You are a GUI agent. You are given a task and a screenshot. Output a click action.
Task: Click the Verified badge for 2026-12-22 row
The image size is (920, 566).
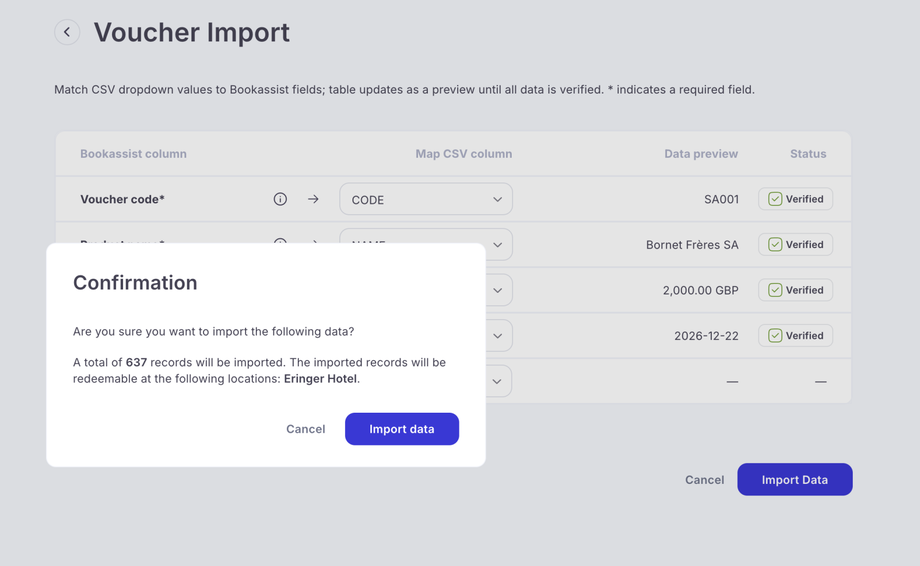pos(795,336)
